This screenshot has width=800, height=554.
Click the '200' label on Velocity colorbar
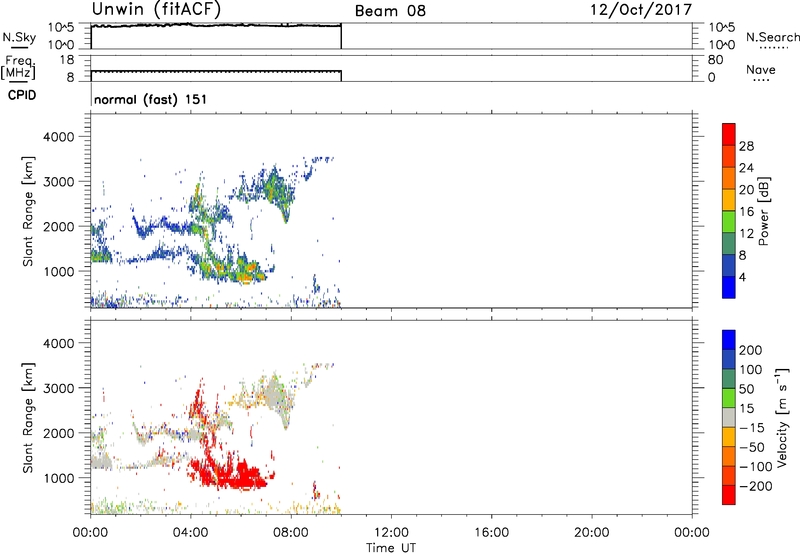tap(751, 350)
